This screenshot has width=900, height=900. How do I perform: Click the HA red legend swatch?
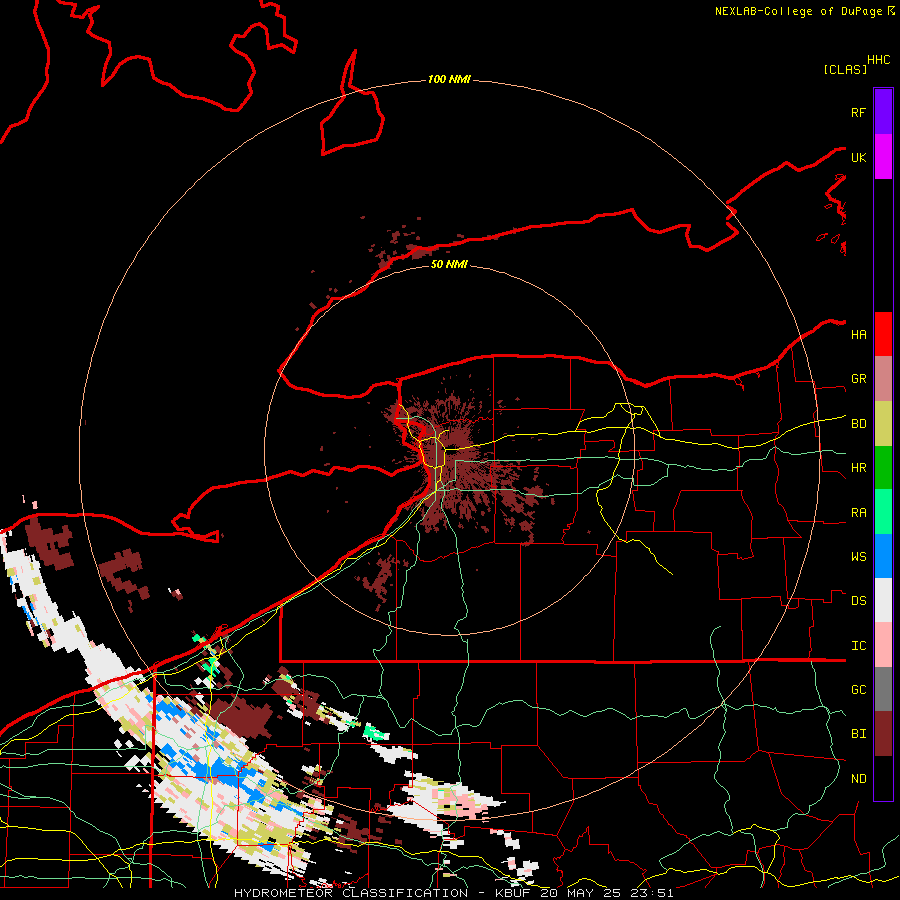(x=883, y=334)
